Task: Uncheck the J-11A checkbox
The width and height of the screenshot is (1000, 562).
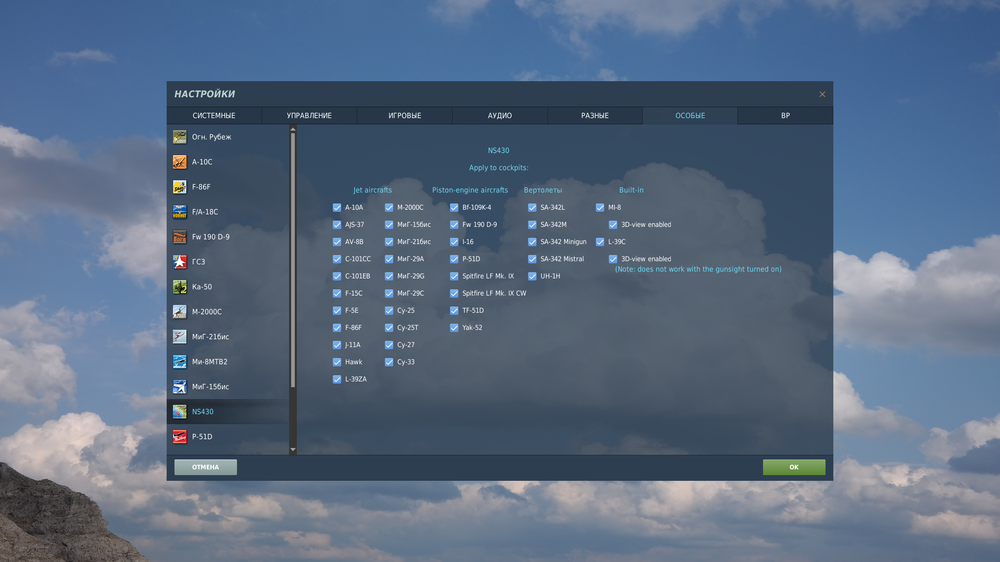Action: [337, 345]
